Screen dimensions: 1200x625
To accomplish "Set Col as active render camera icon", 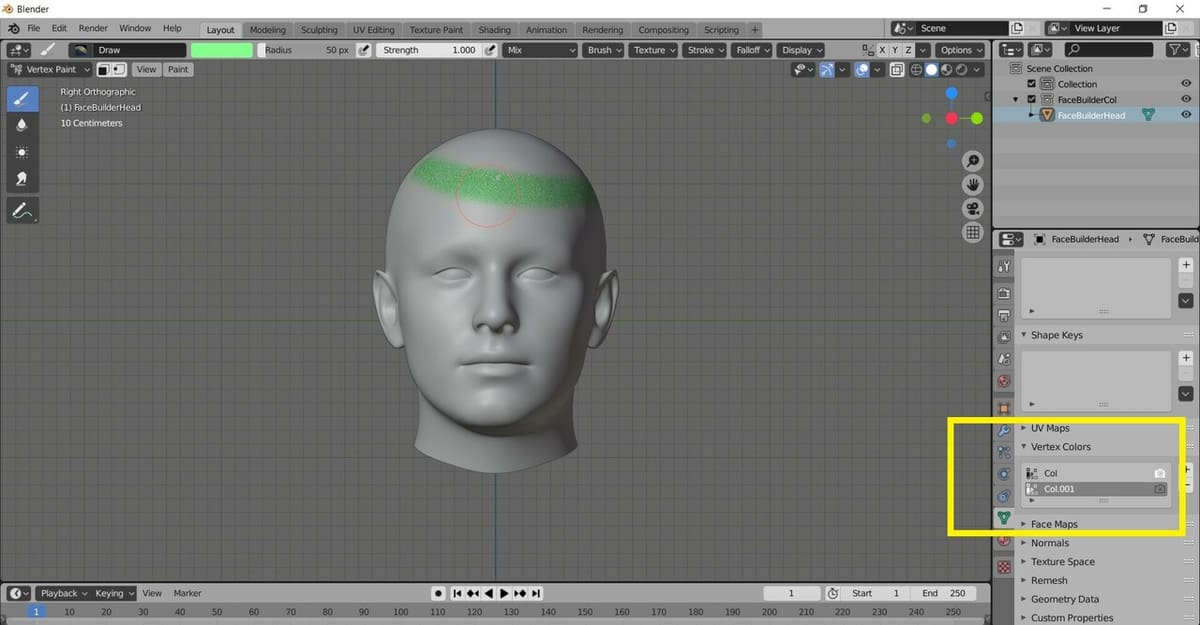I will [1160, 473].
